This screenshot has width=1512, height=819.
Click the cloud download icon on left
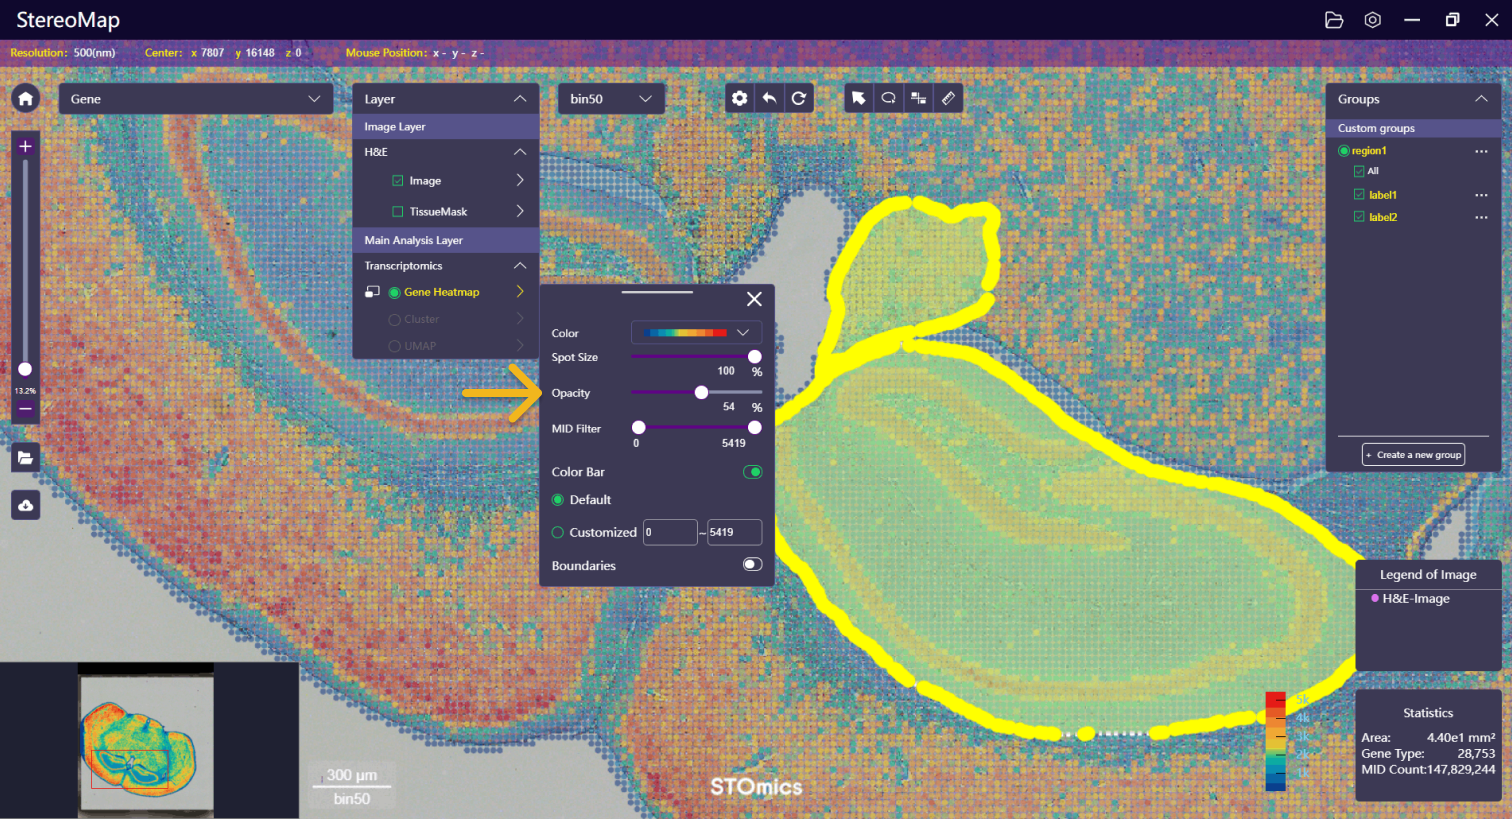click(25, 505)
